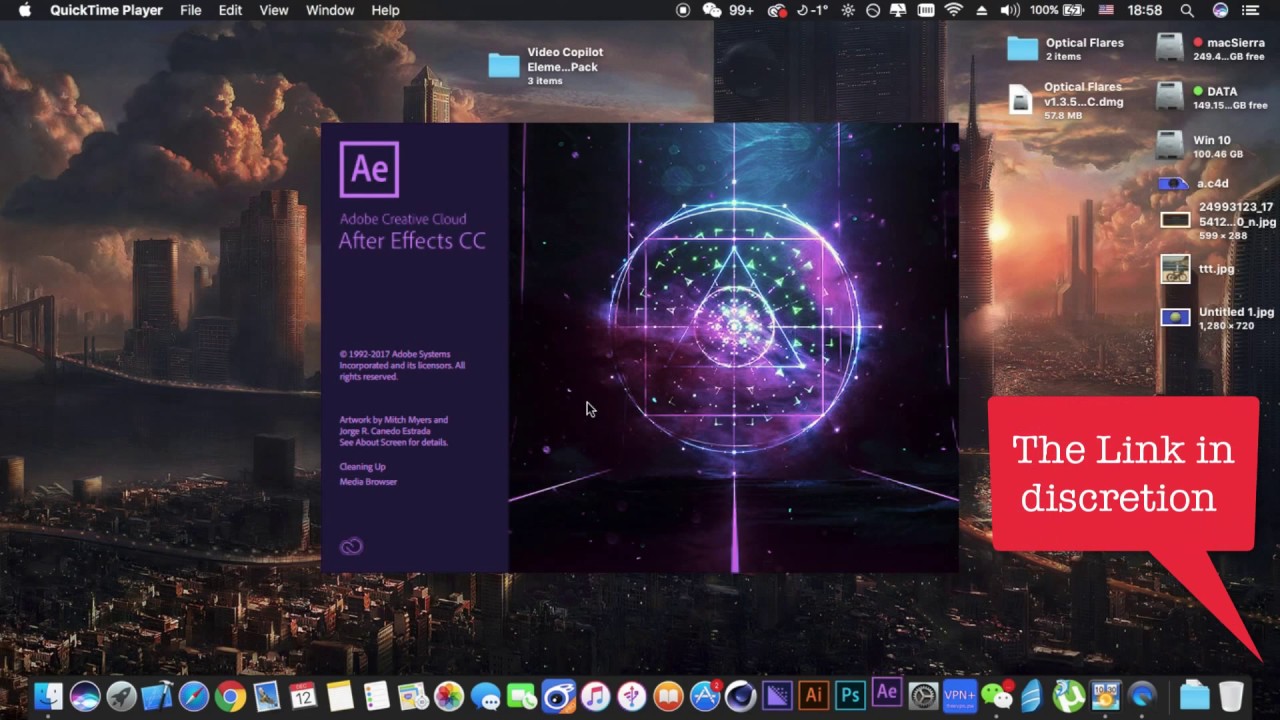Open the Window menu
The image size is (1280, 720).
pos(329,10)
